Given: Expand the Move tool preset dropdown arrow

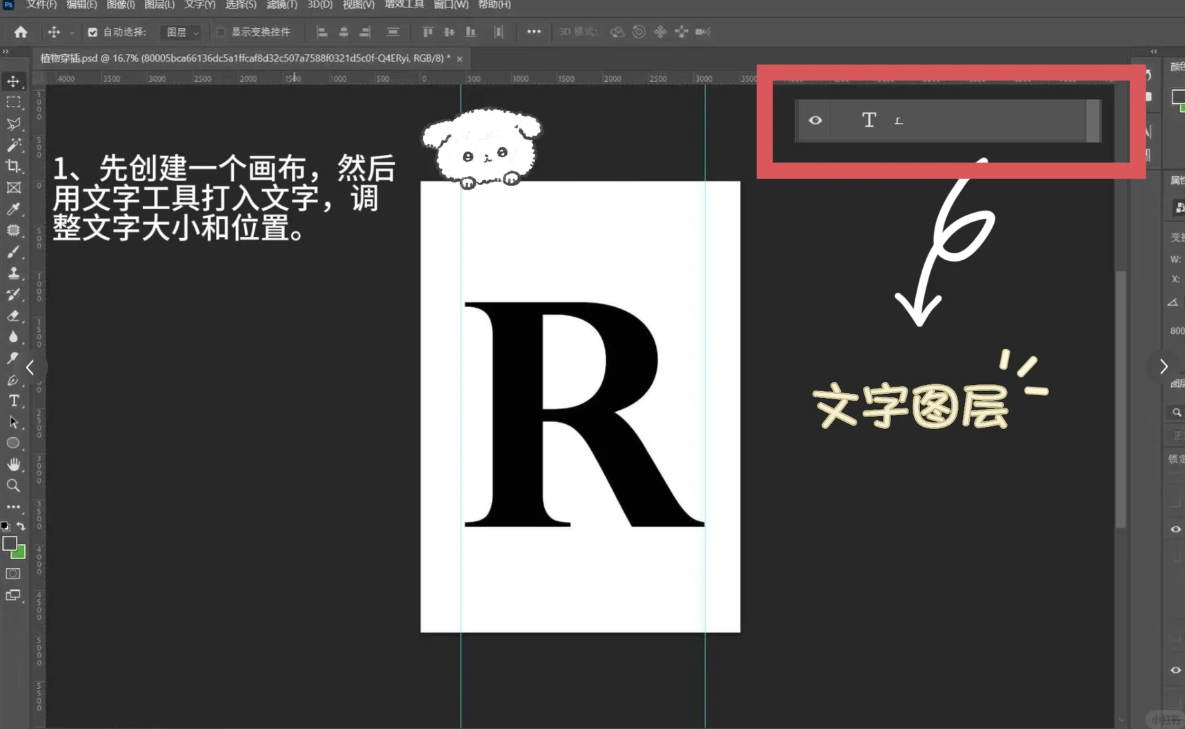Looking at the screenshot, I should pos(72,32).
